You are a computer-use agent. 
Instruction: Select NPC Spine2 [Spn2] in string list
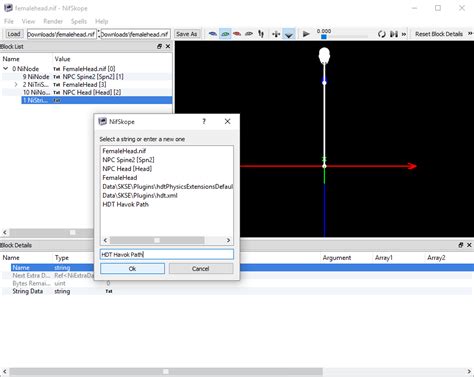click(128, 160)
